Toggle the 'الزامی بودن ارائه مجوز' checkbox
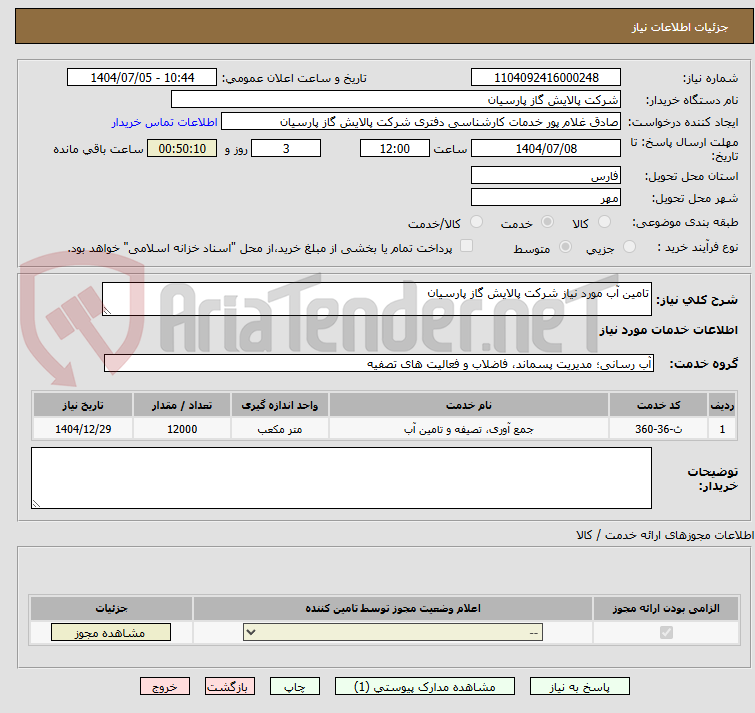This screenshot has width=755, height=713. (x=666, y=633)
